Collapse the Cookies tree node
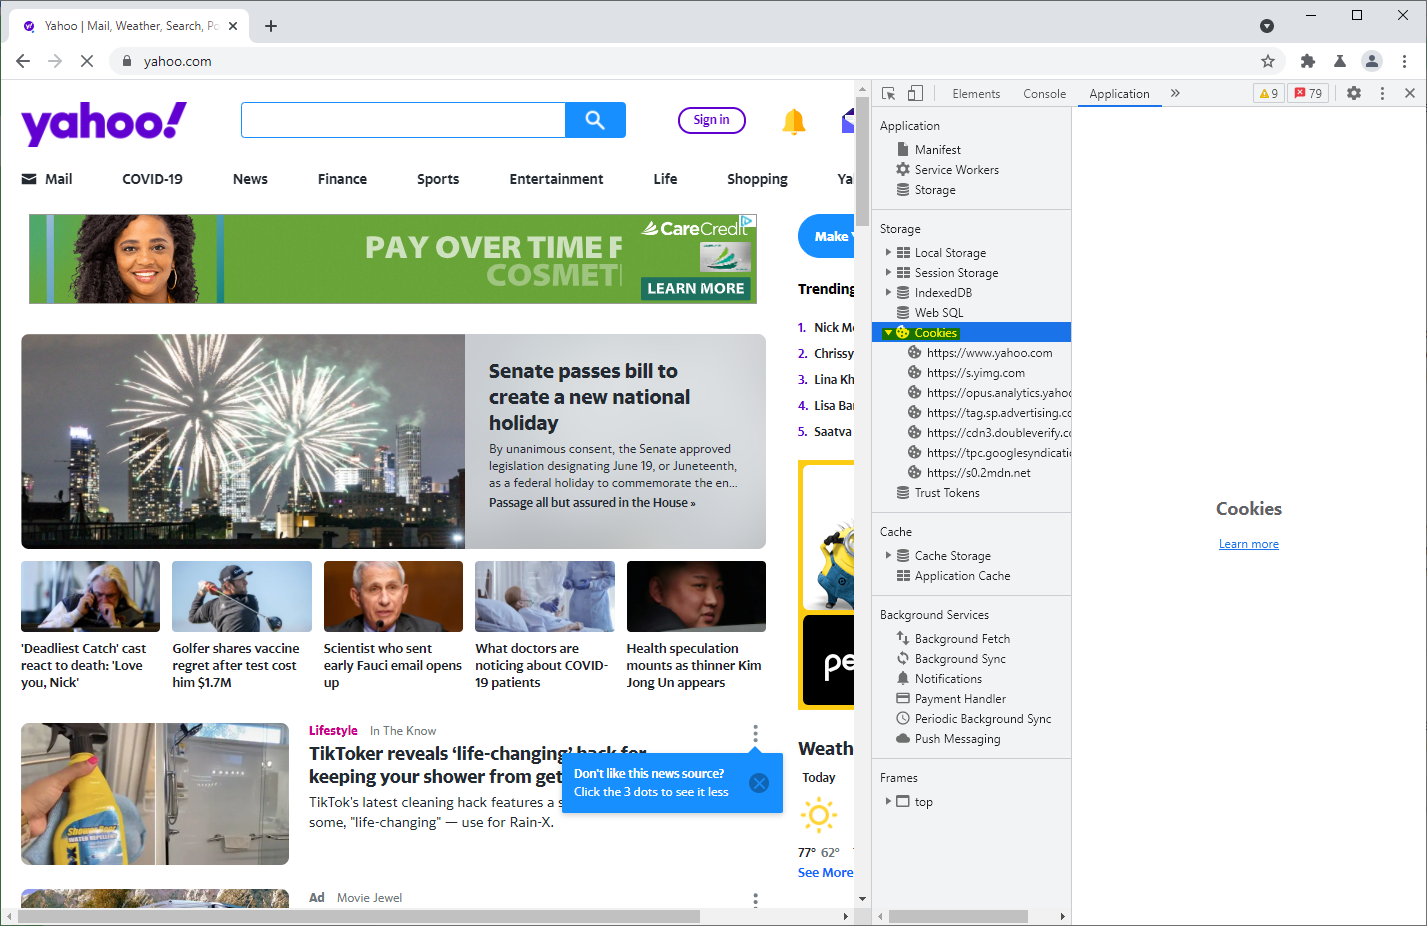1427x926 pixels. (x=888, y=332)
